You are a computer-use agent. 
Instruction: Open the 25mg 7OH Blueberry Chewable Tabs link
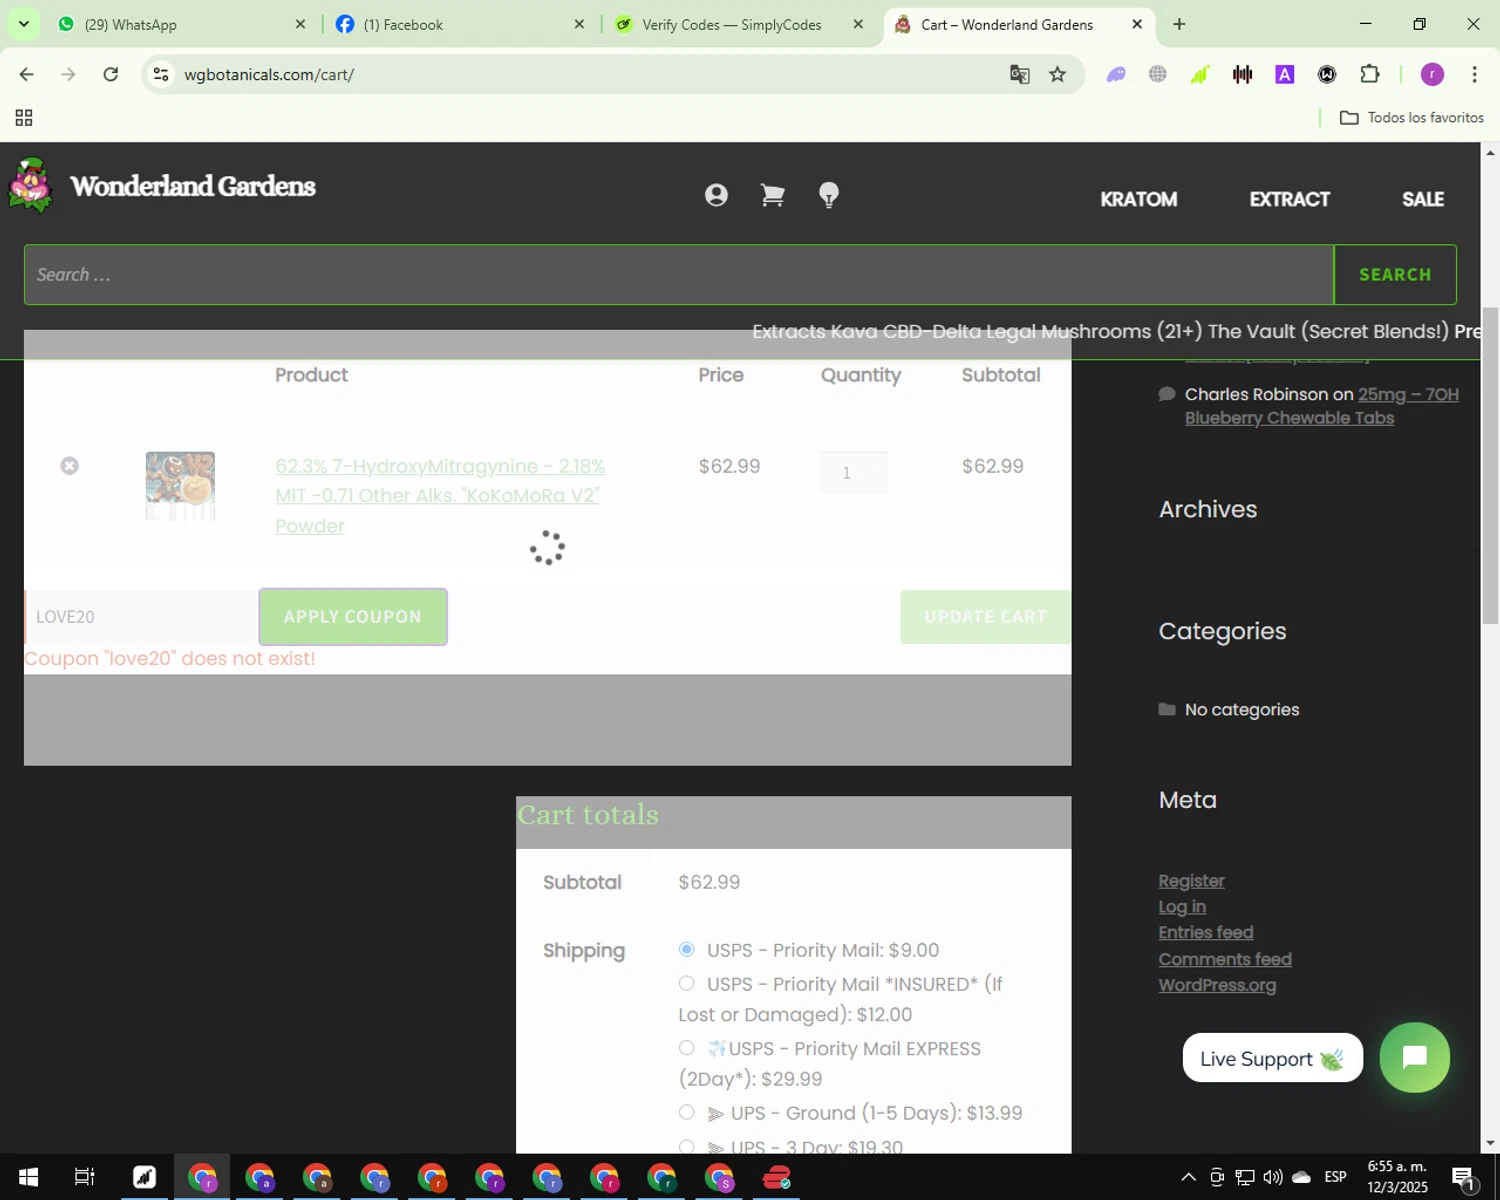point(1322,406)
